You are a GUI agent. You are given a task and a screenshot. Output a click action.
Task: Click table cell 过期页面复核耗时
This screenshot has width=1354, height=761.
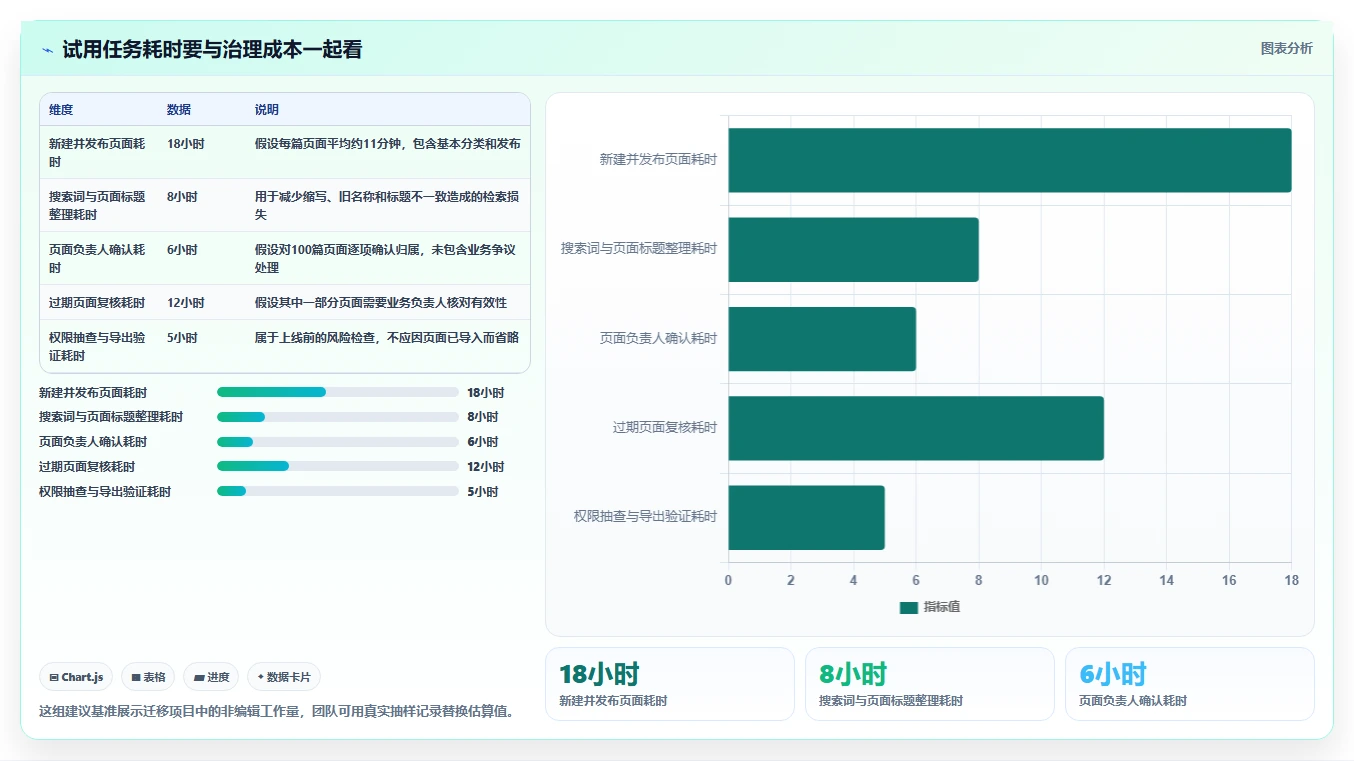coord(97,303)
